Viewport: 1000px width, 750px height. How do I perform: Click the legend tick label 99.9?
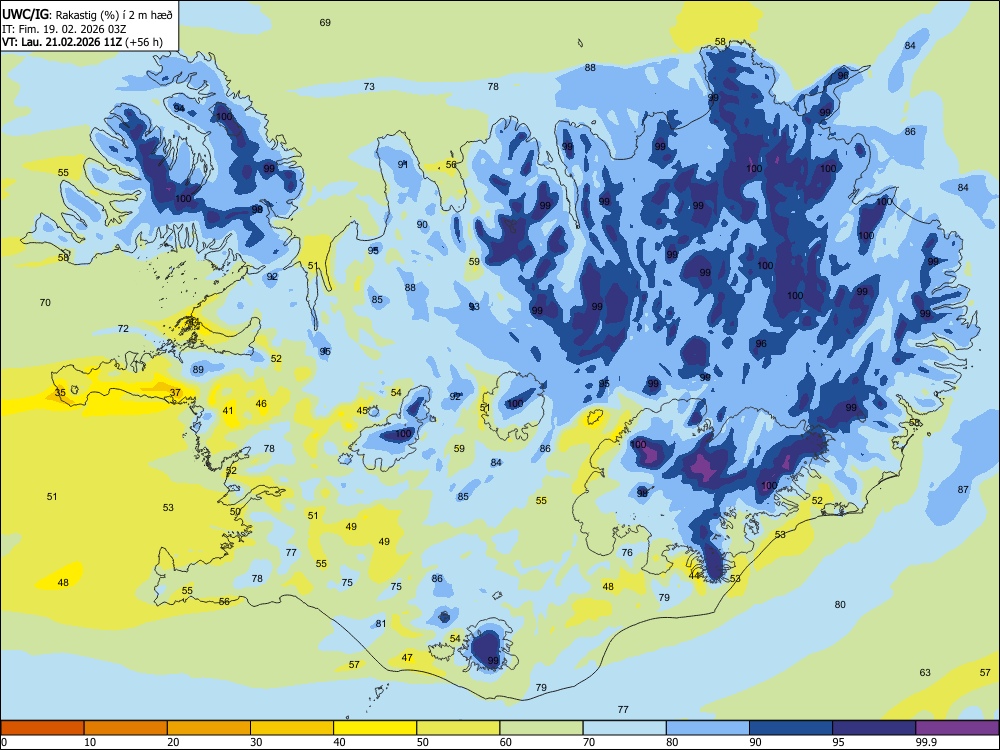(x=926, y=742)
